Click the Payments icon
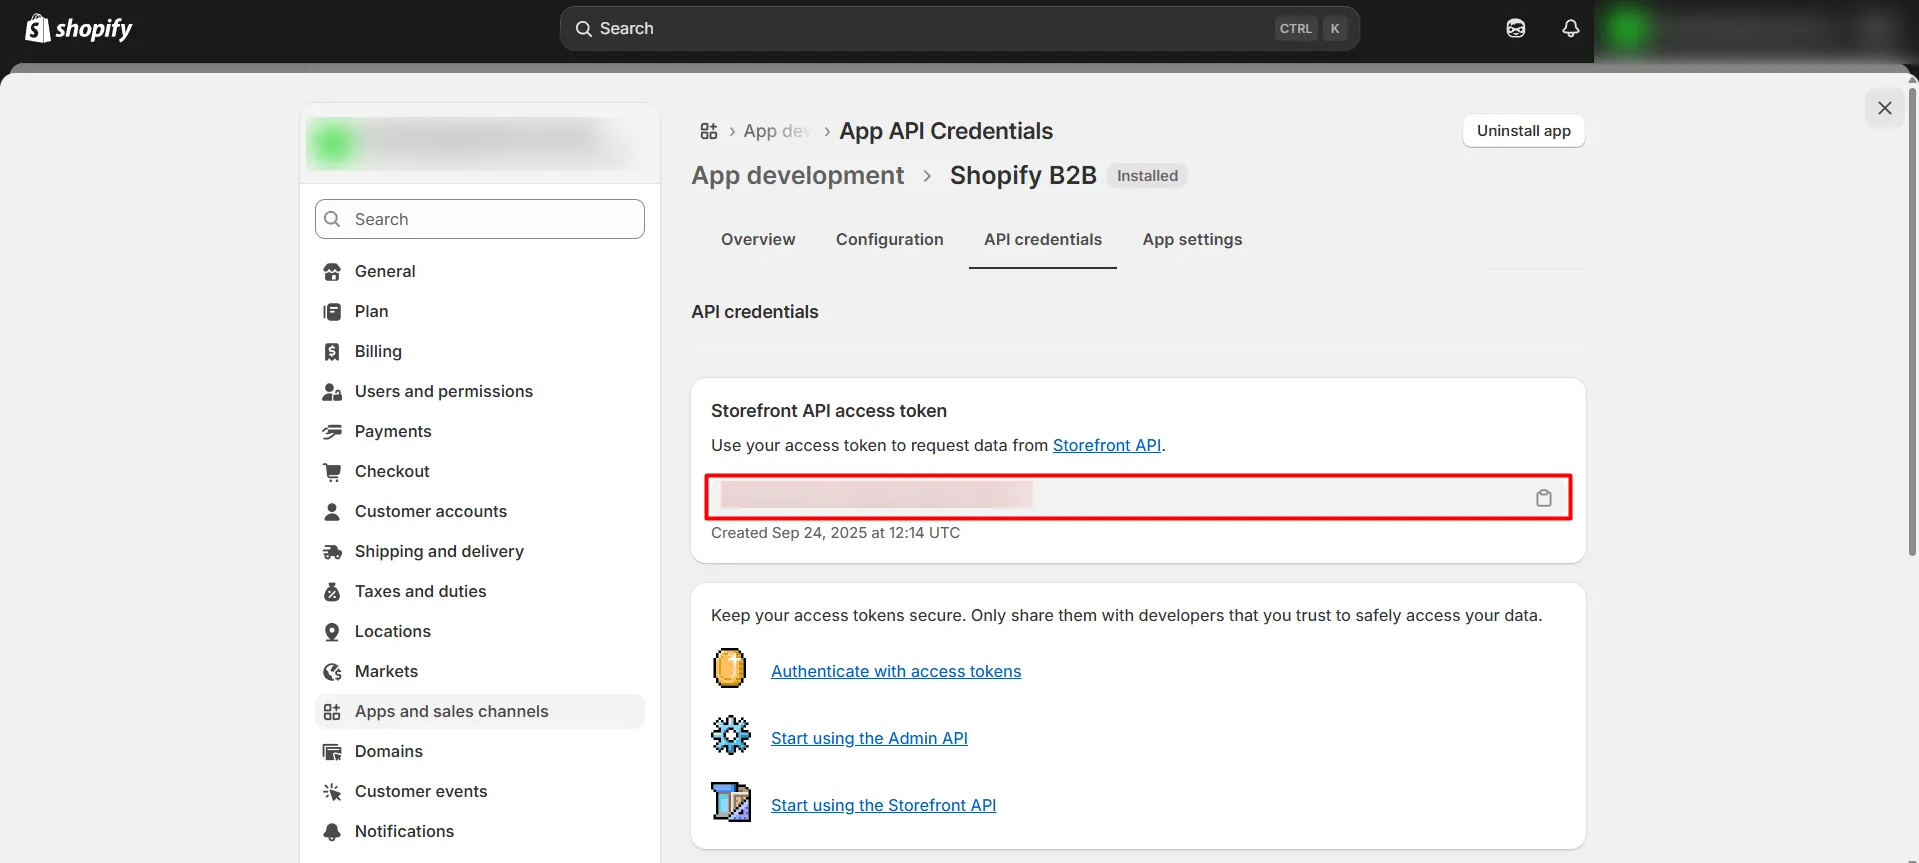Image resolution: width=1919 pixels, height=863 pixels. [x=332, y=432]
